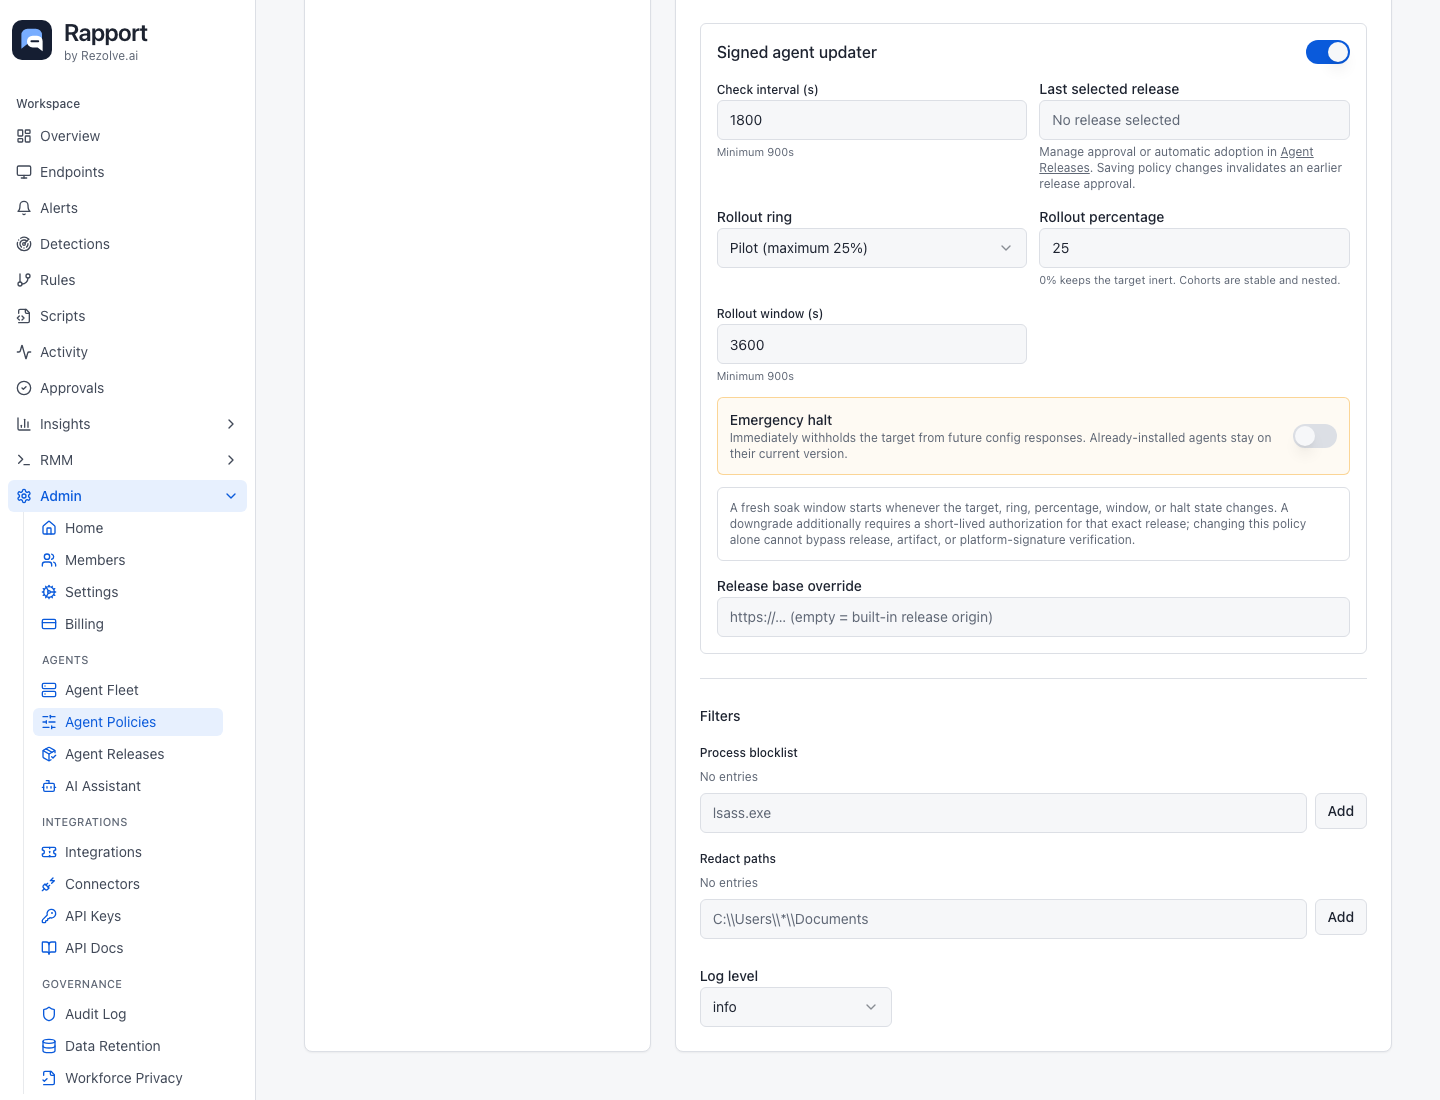
Task: Collapse the Admin section chevron
Action: coord(231,496)
